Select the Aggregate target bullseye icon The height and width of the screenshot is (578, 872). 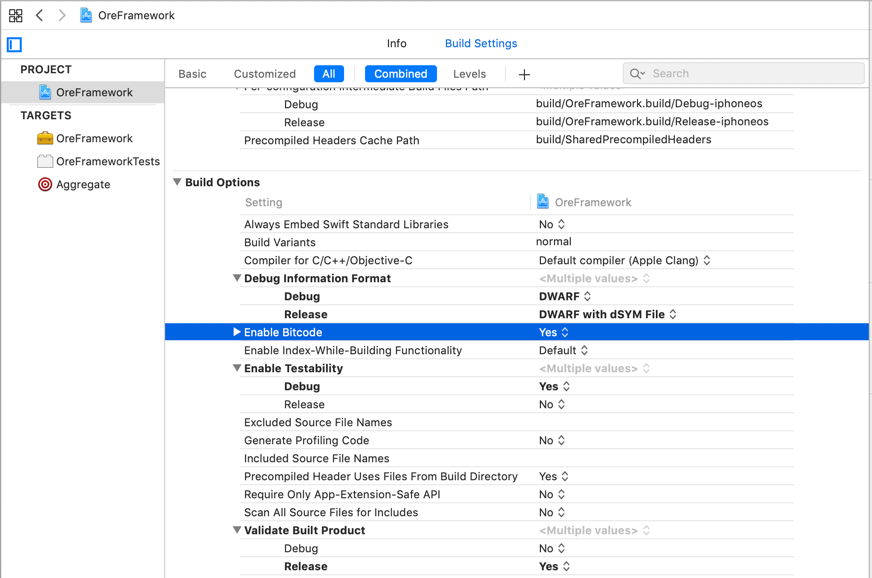45,184
